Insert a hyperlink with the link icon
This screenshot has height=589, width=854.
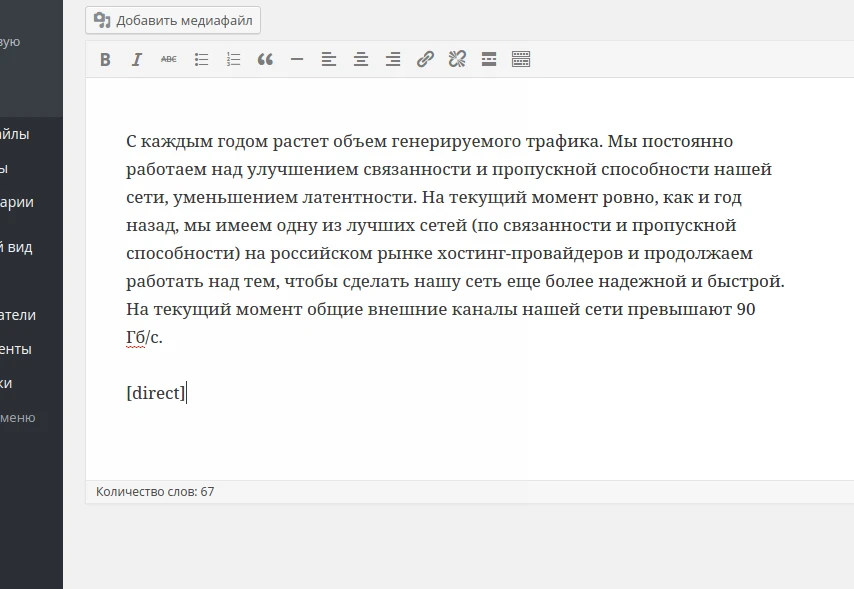coord(425,59)
